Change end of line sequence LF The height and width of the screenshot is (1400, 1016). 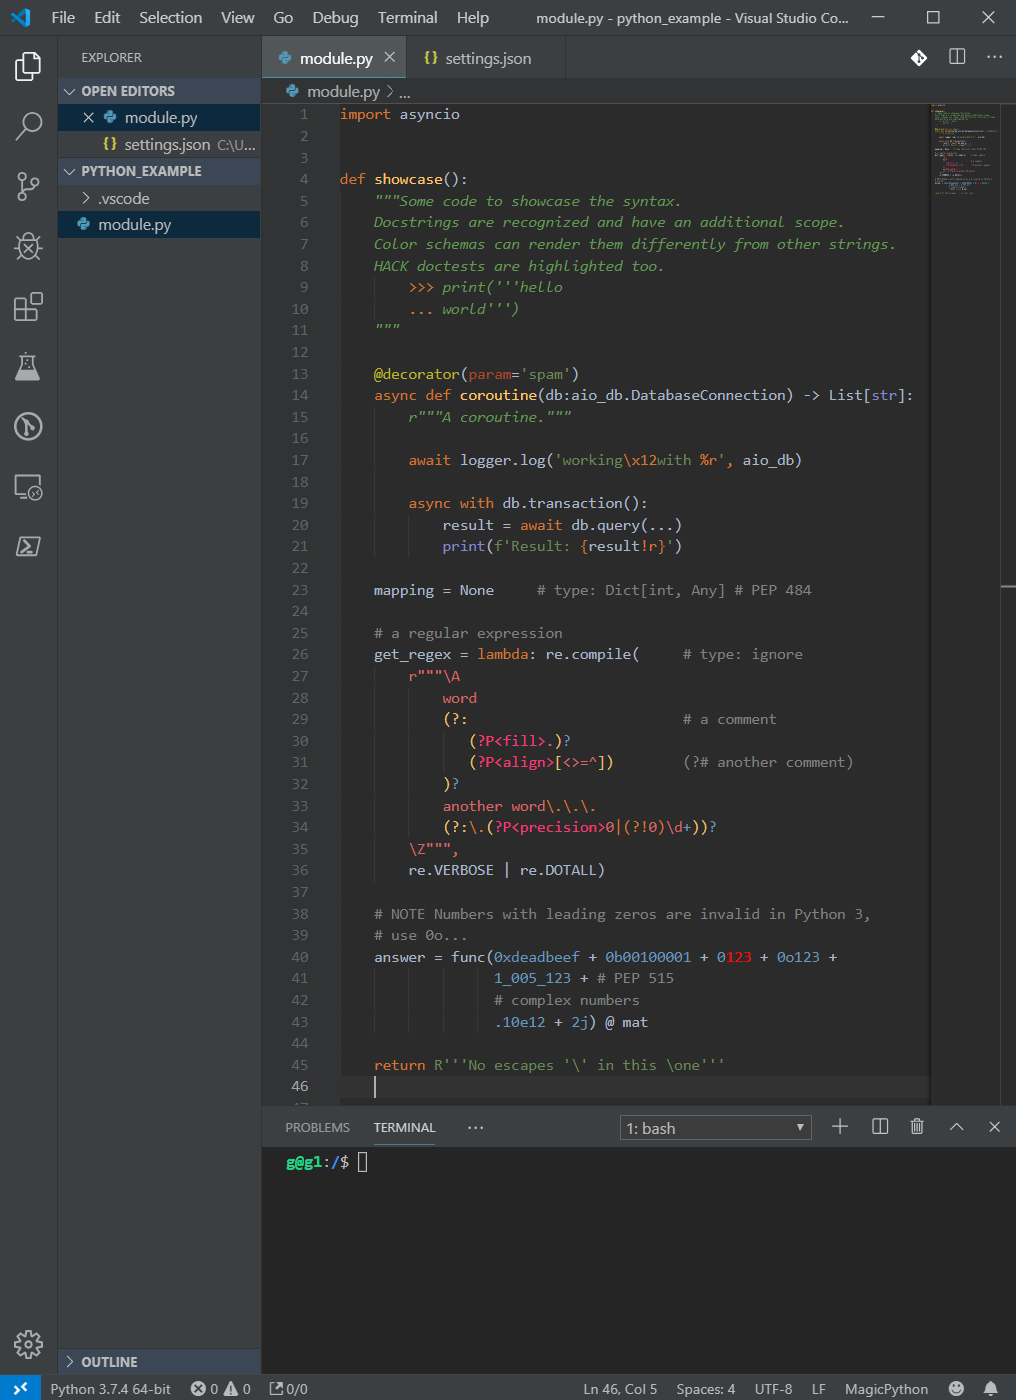tap(818, 1388)
